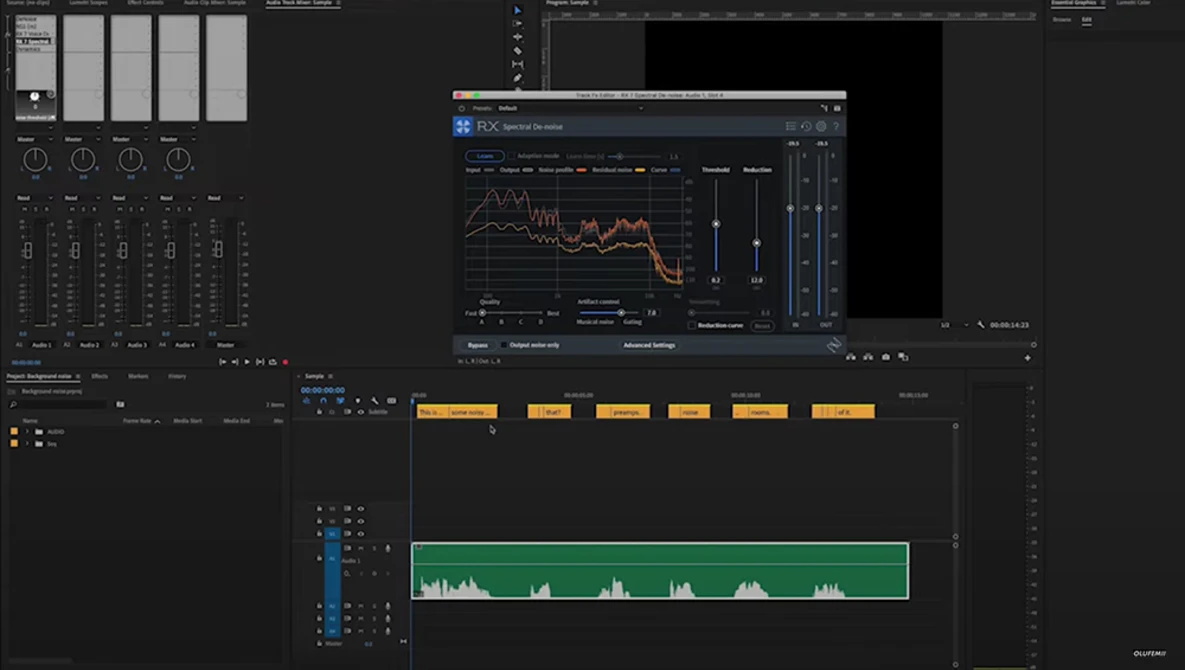Open RX Presets dropdown
The width and height of the screenshot is (1185, 670).
click(x=571, y=108)
